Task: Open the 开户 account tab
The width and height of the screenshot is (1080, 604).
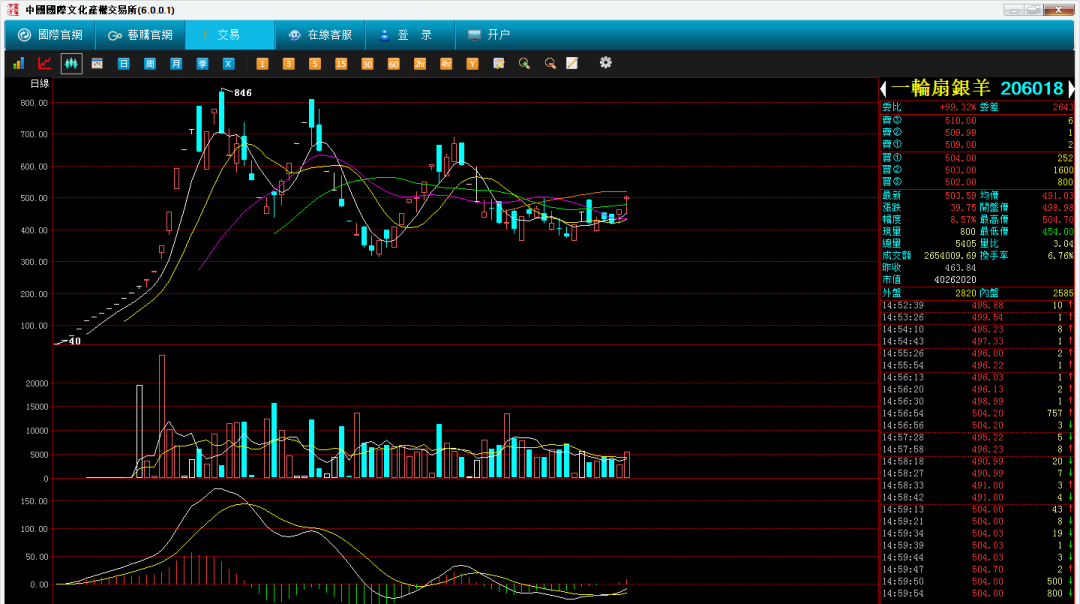Action: (489, 34)
